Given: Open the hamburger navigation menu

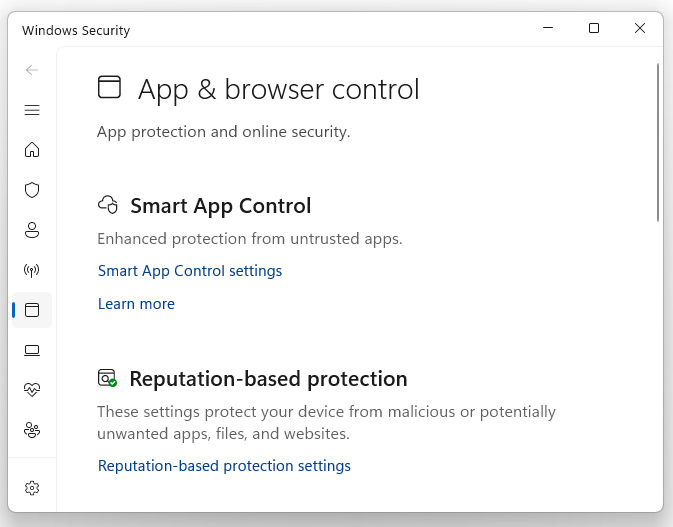Looking at the screenshot, I should point(32,110).
